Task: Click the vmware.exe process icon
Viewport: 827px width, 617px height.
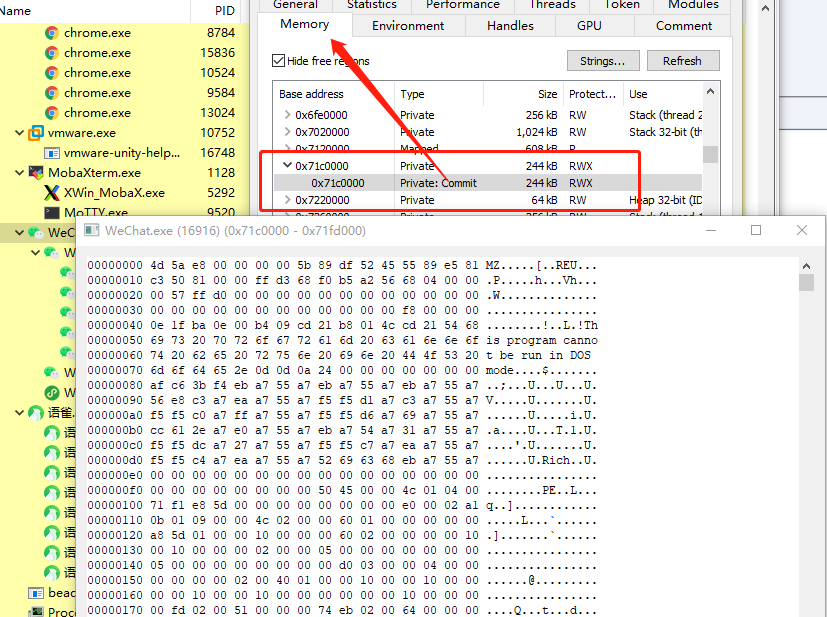Action: (36, 132)
